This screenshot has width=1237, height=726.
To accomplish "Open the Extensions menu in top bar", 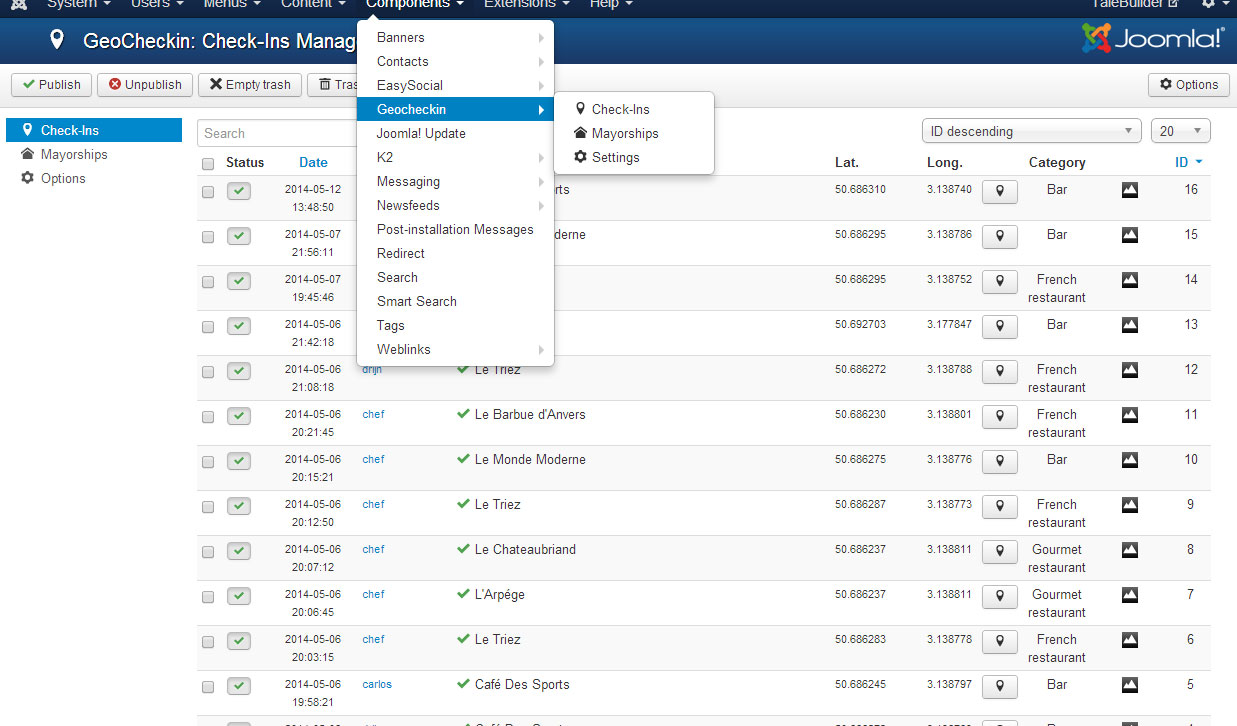I will tap(526, 4).
